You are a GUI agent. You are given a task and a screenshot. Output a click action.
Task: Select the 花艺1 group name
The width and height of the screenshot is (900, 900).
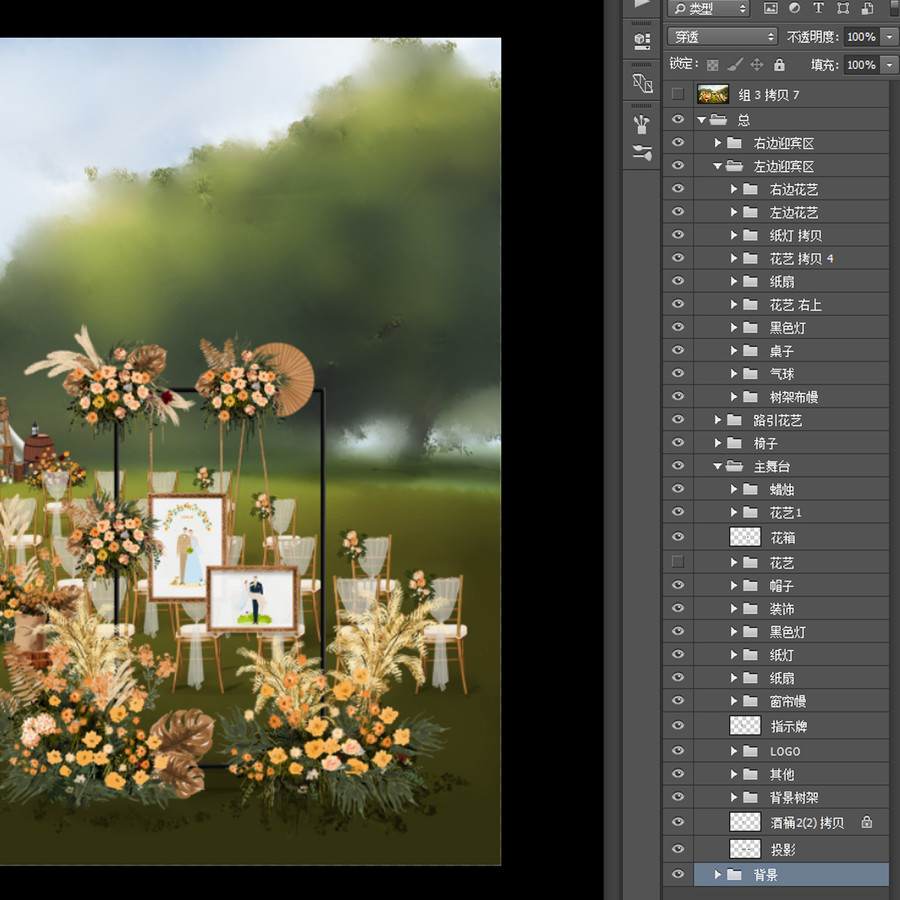[785, 513]
